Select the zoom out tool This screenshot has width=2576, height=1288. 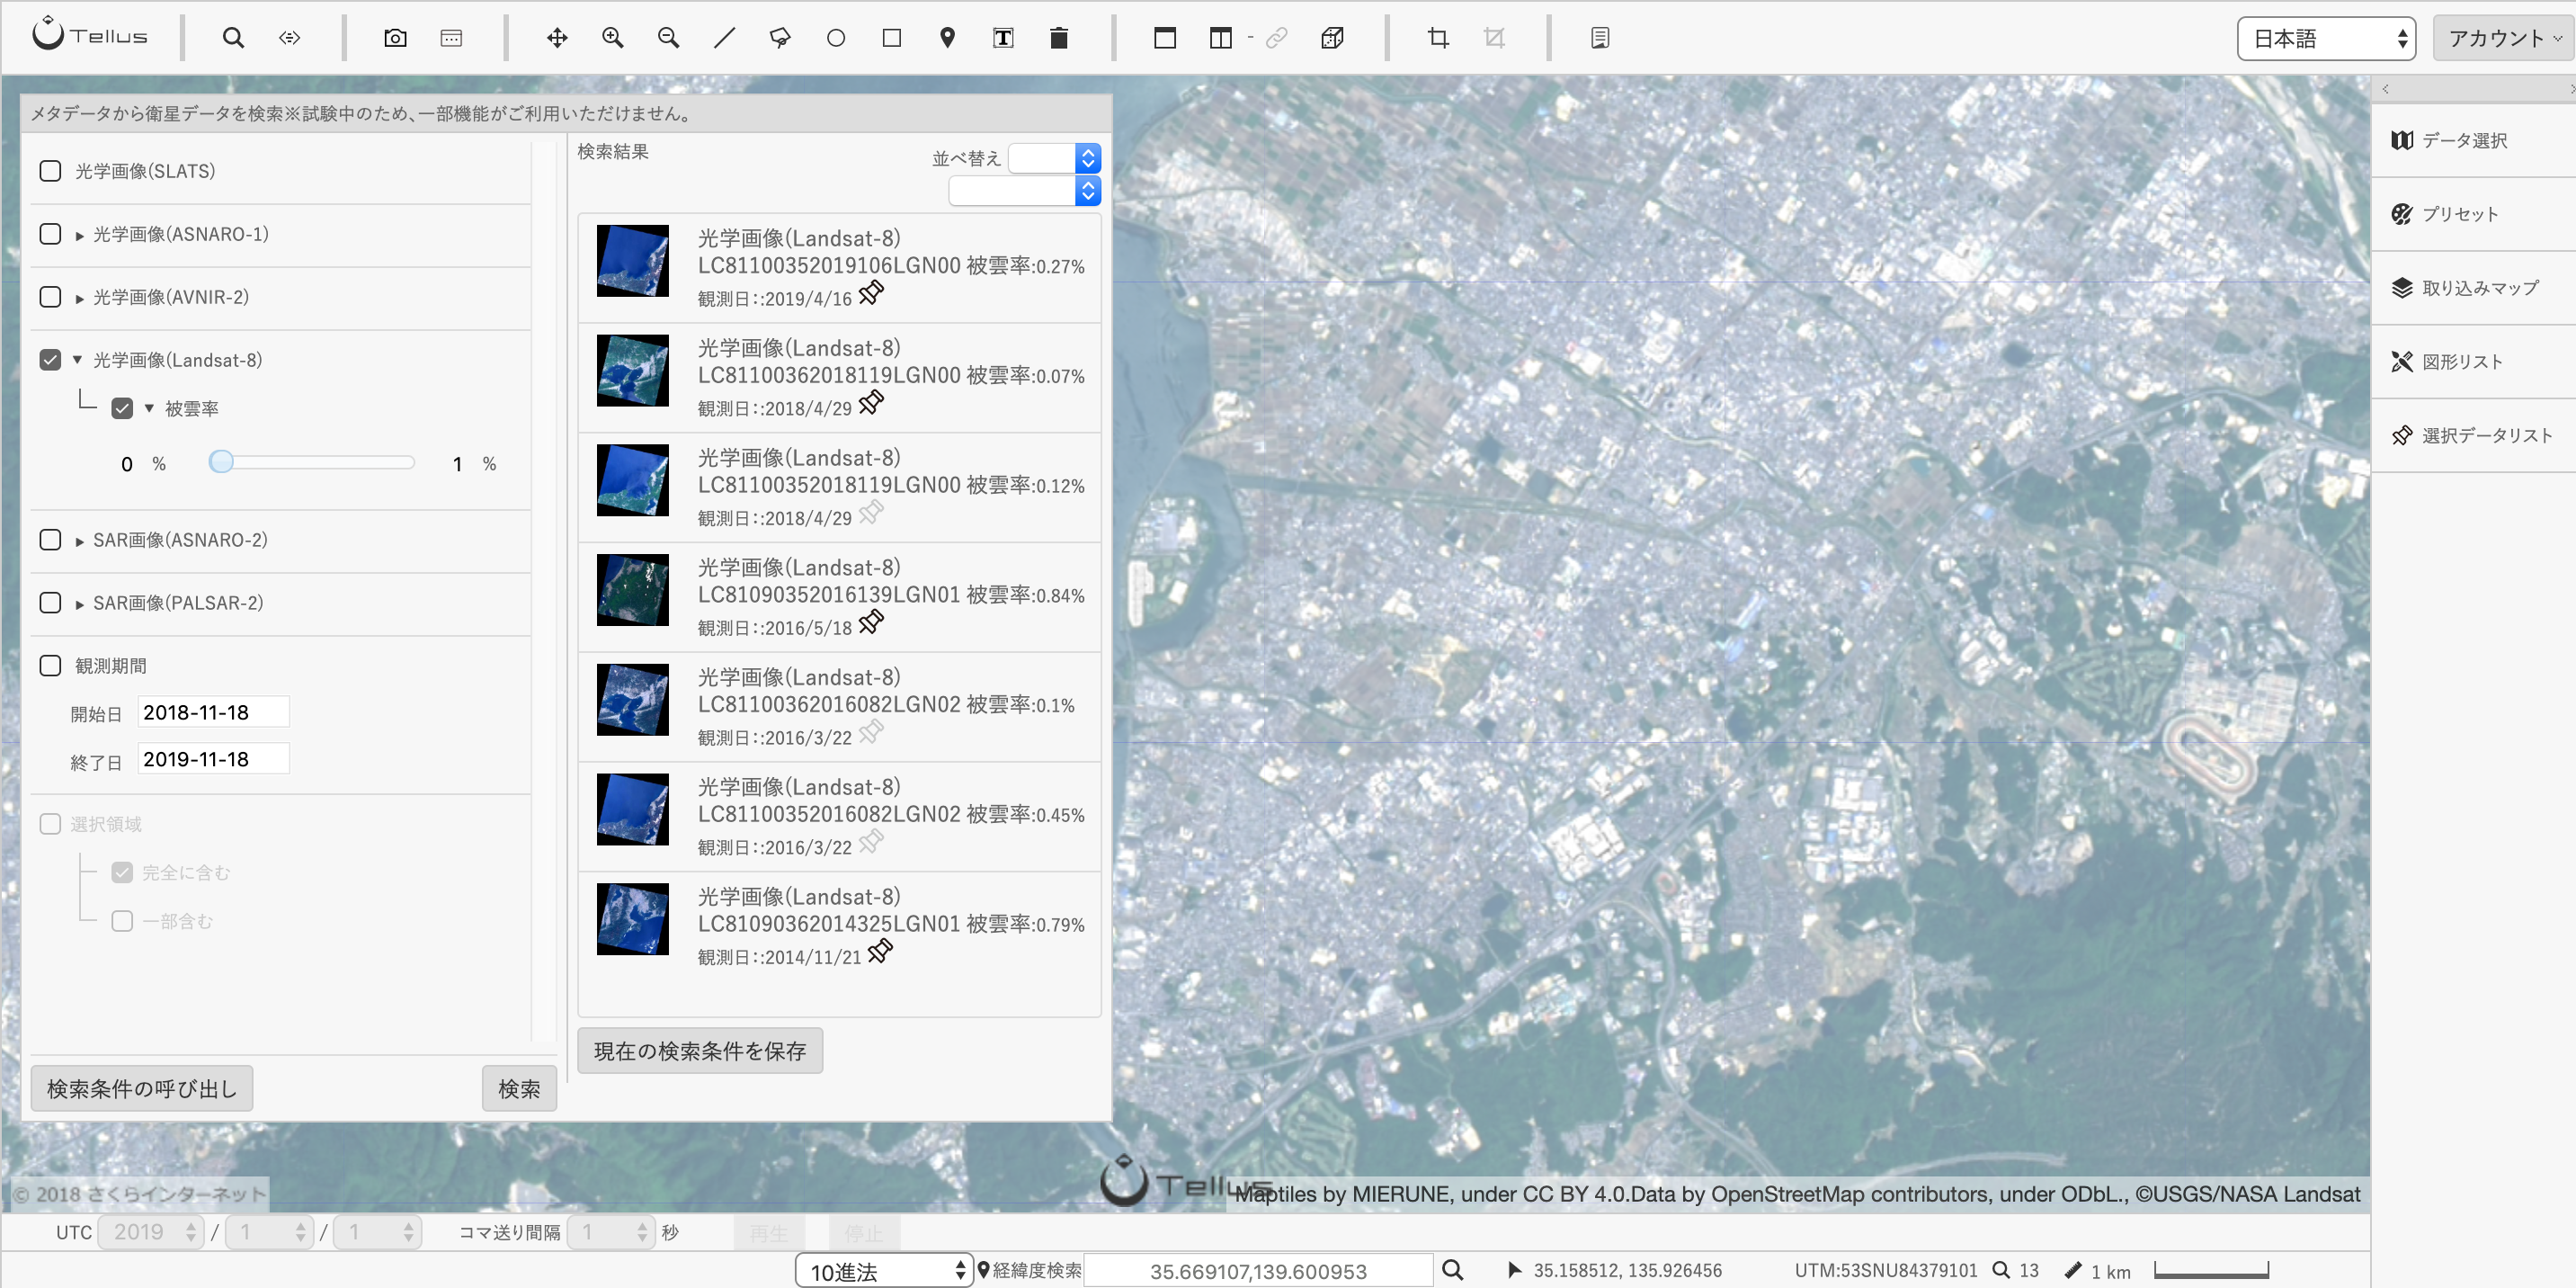tap(668, 38)
